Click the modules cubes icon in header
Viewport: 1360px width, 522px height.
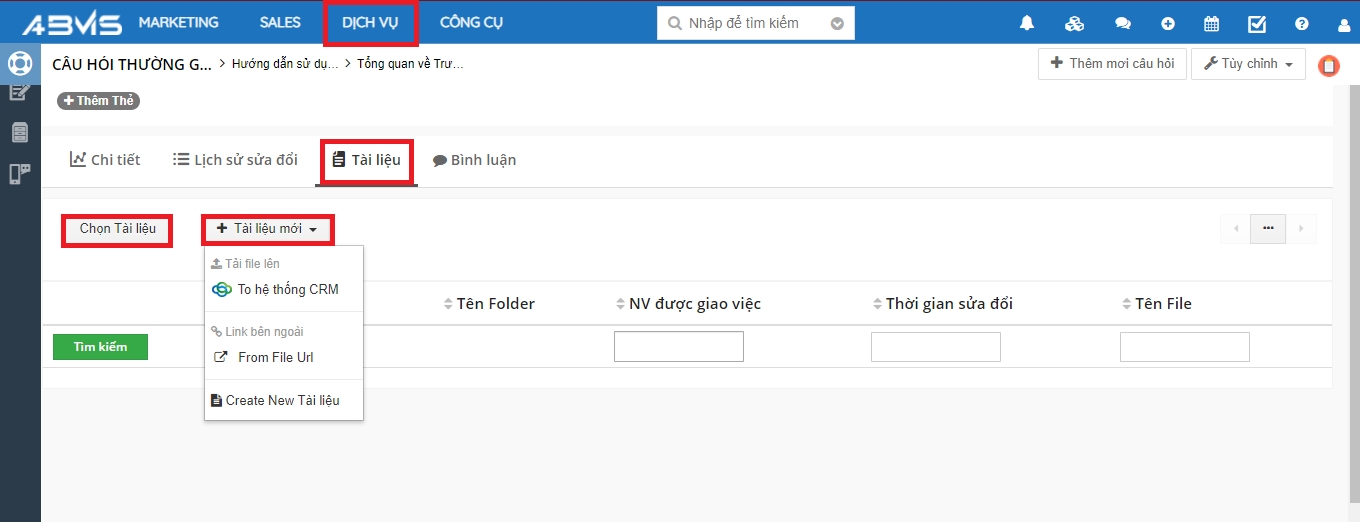tap(1074, 23)
